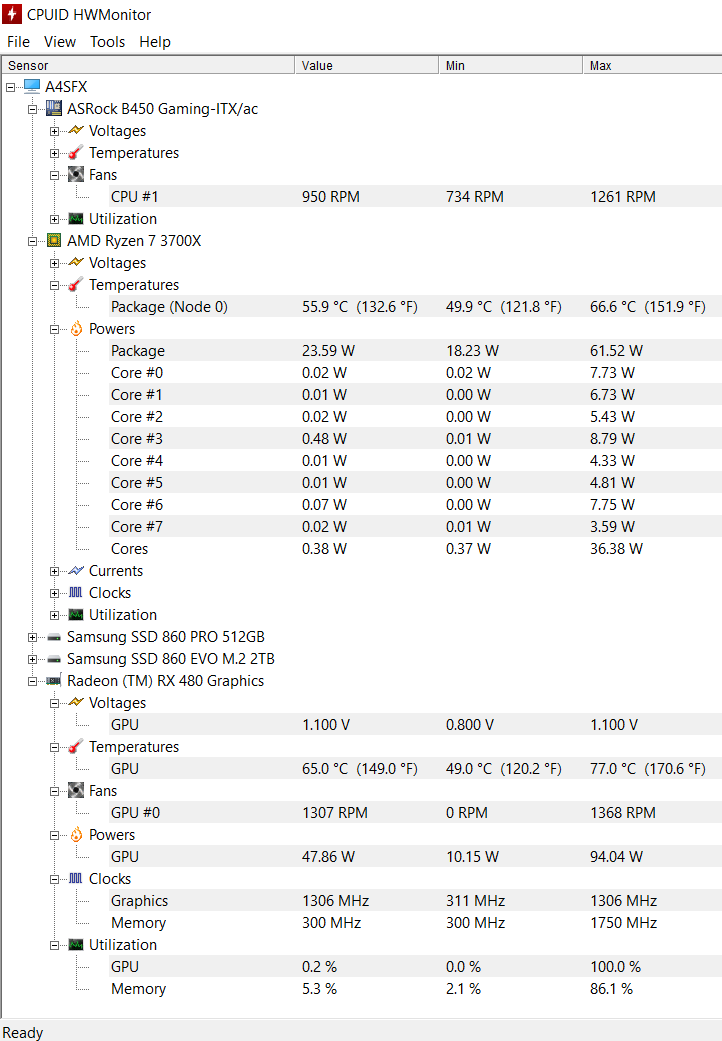Select the Package power row

(415, 351)
